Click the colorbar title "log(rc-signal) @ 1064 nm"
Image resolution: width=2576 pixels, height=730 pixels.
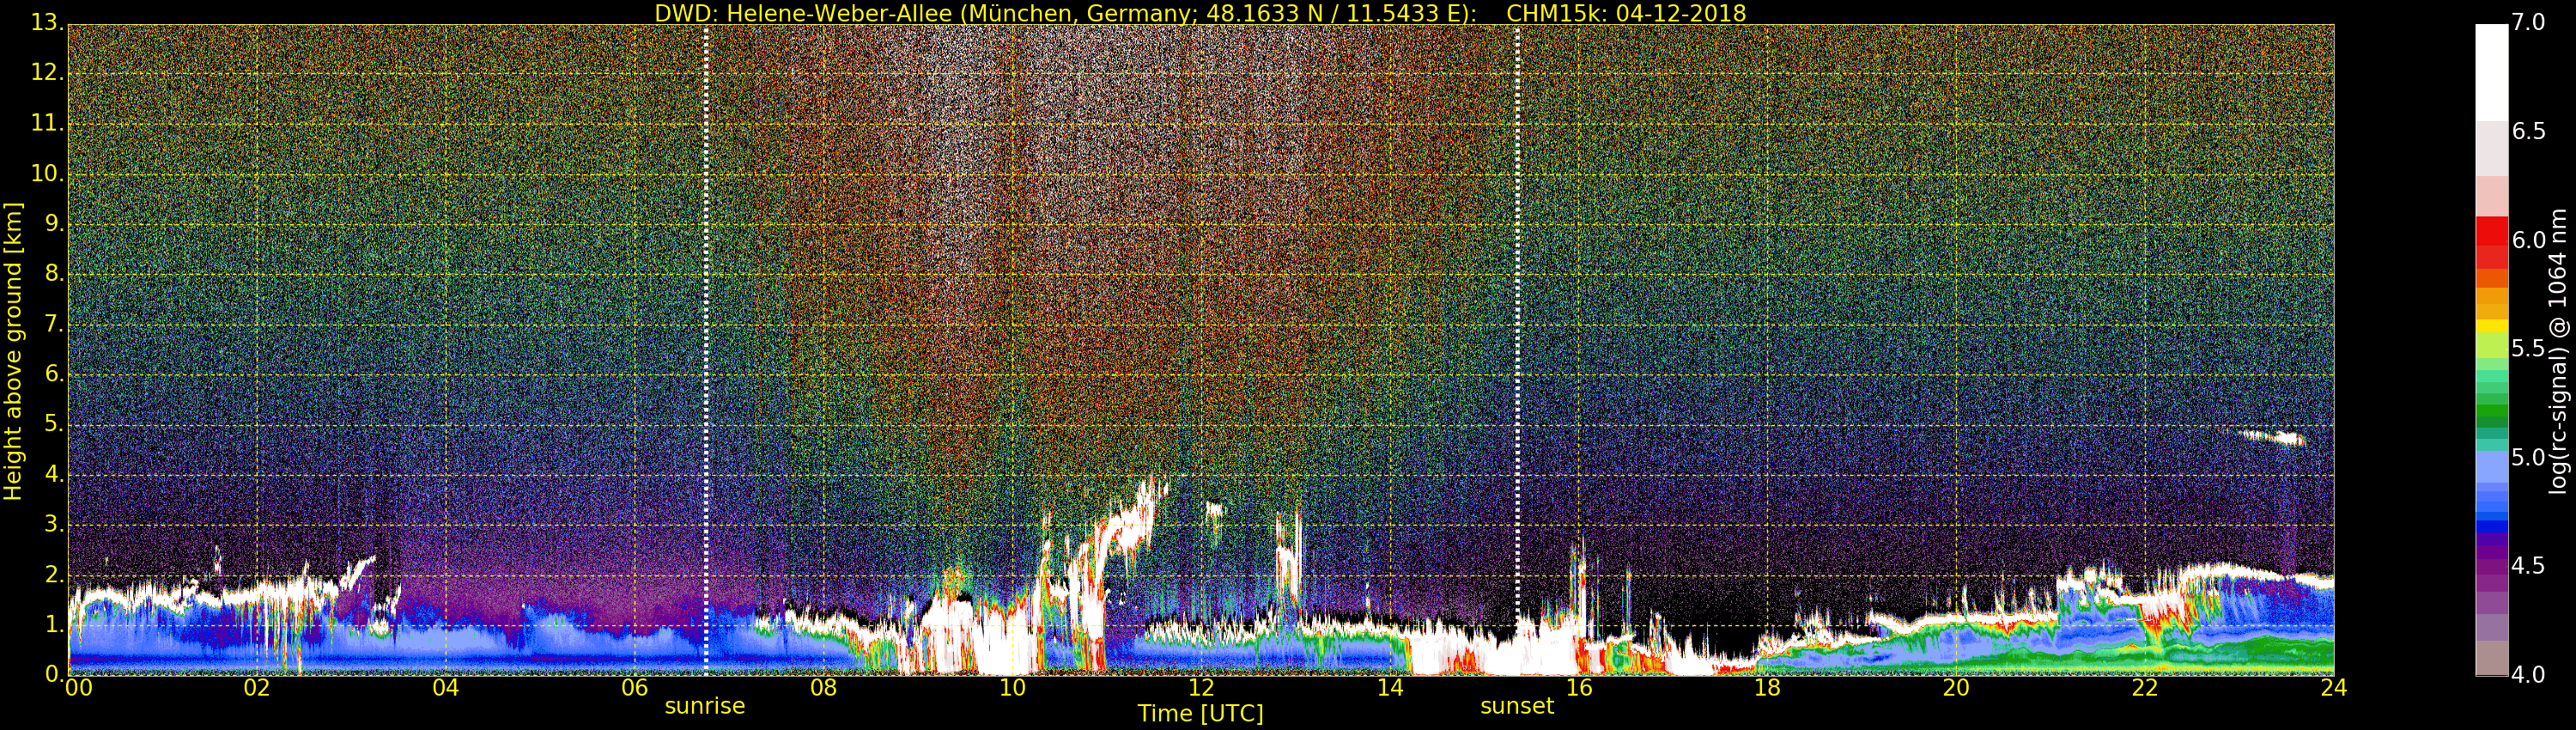2557,351
